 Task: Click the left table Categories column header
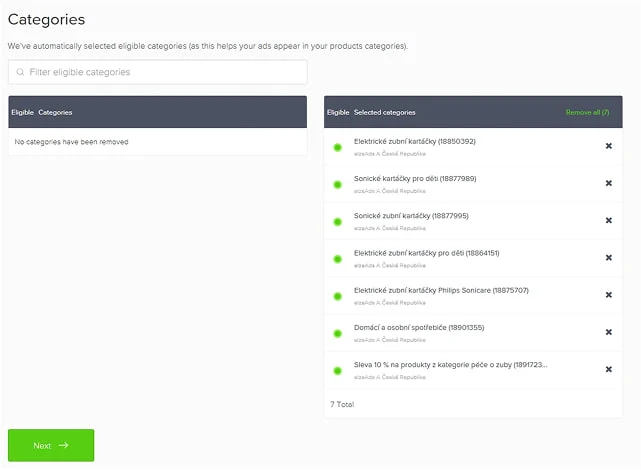pyautogui.click(x=55, y=112)
